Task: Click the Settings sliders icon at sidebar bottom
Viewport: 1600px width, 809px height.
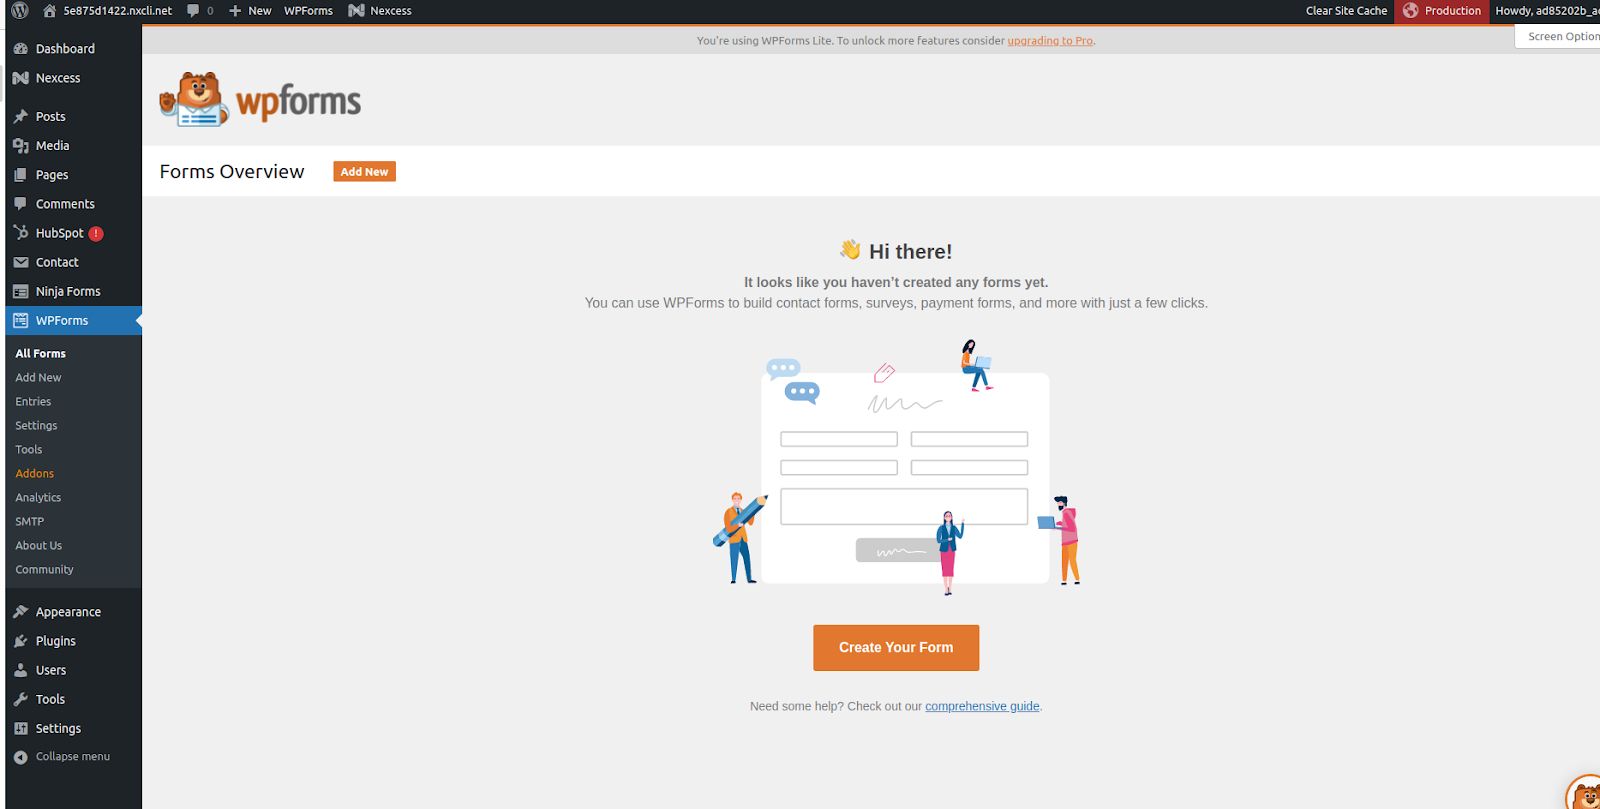Action: 21,728
